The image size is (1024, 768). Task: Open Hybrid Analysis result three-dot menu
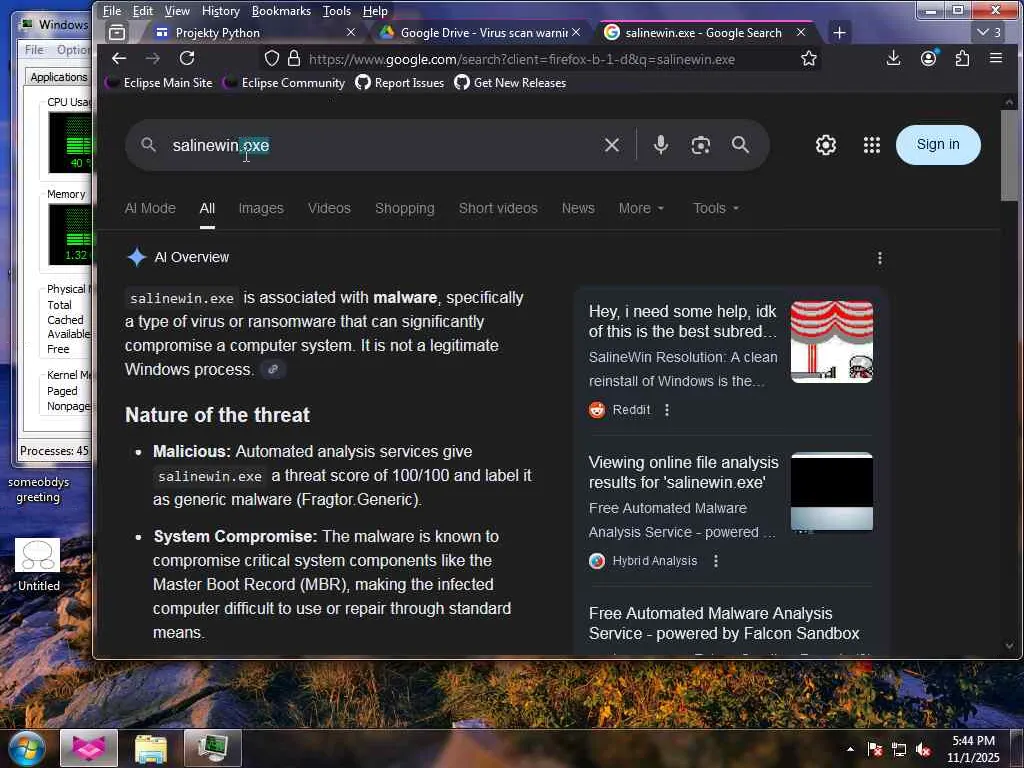(x=716, y=561)
